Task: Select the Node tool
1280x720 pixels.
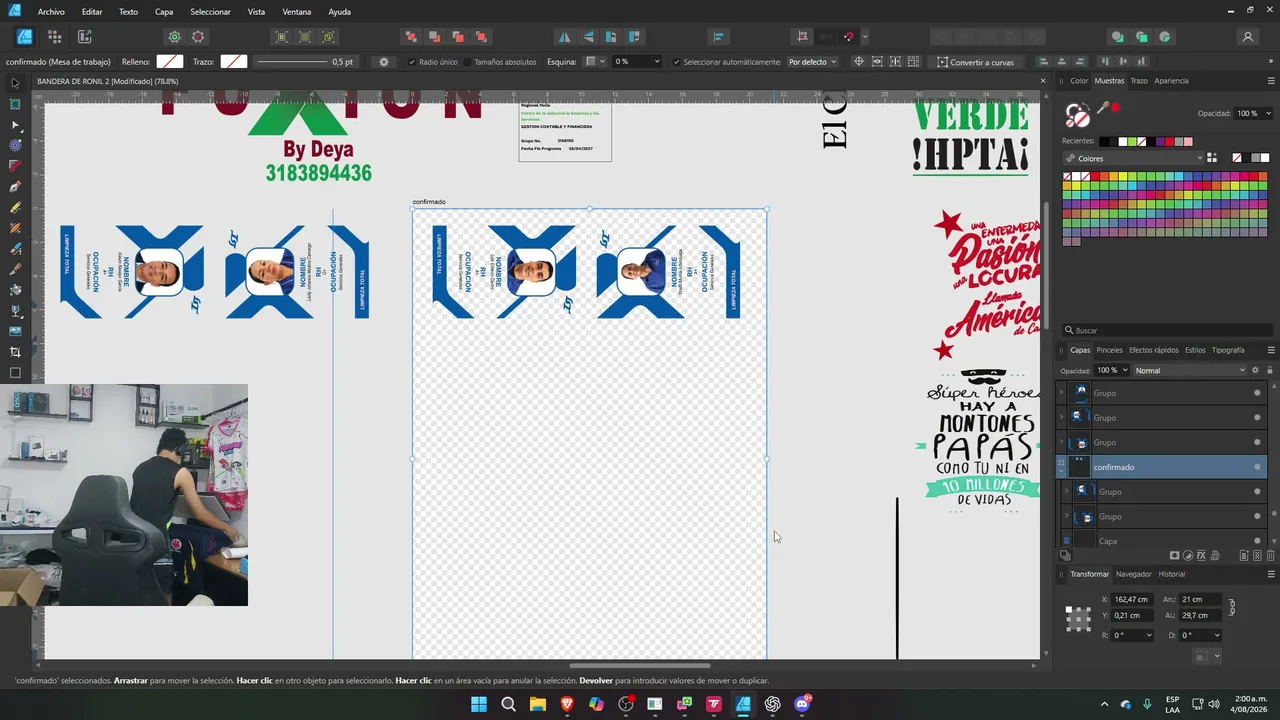Action: [15, 125]
